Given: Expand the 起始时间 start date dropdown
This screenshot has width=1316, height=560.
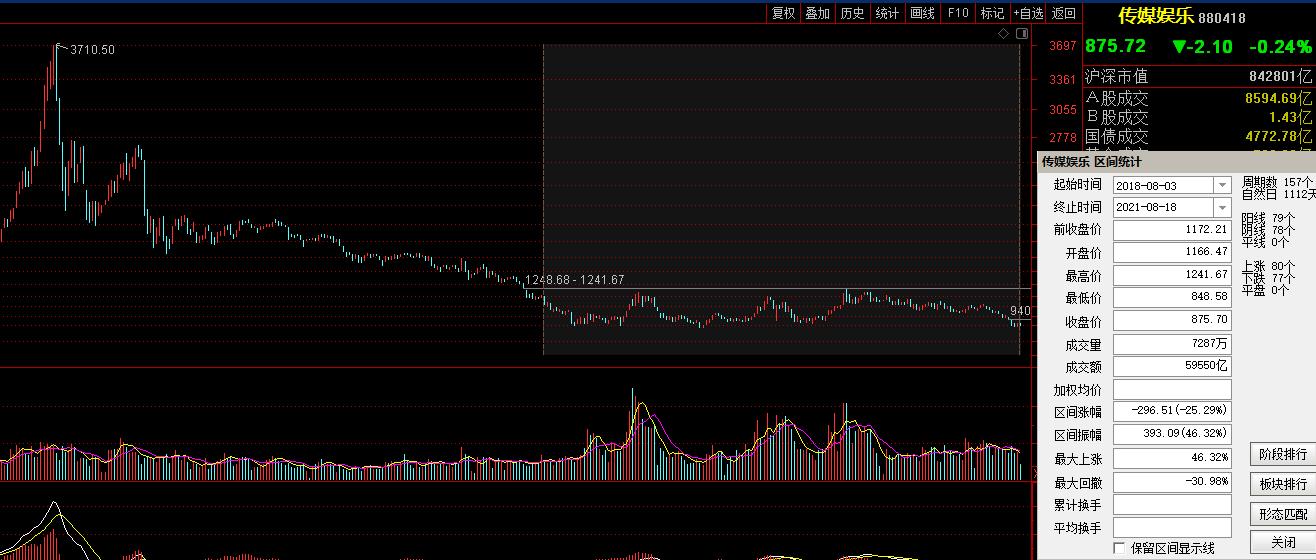Looking at the screenshot, I should [x=1222, y=185].
